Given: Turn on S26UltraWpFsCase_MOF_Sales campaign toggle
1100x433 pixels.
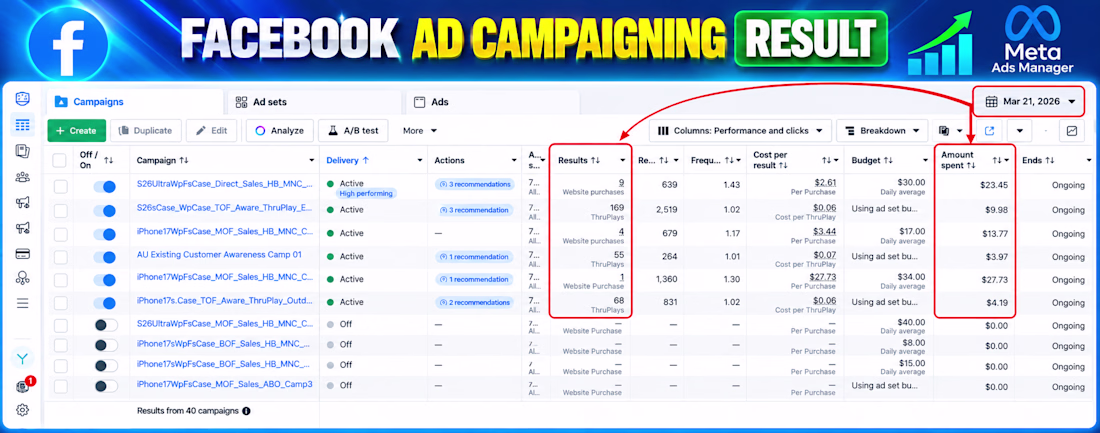Looking at the screenshot, I should (x=106, y=324).
